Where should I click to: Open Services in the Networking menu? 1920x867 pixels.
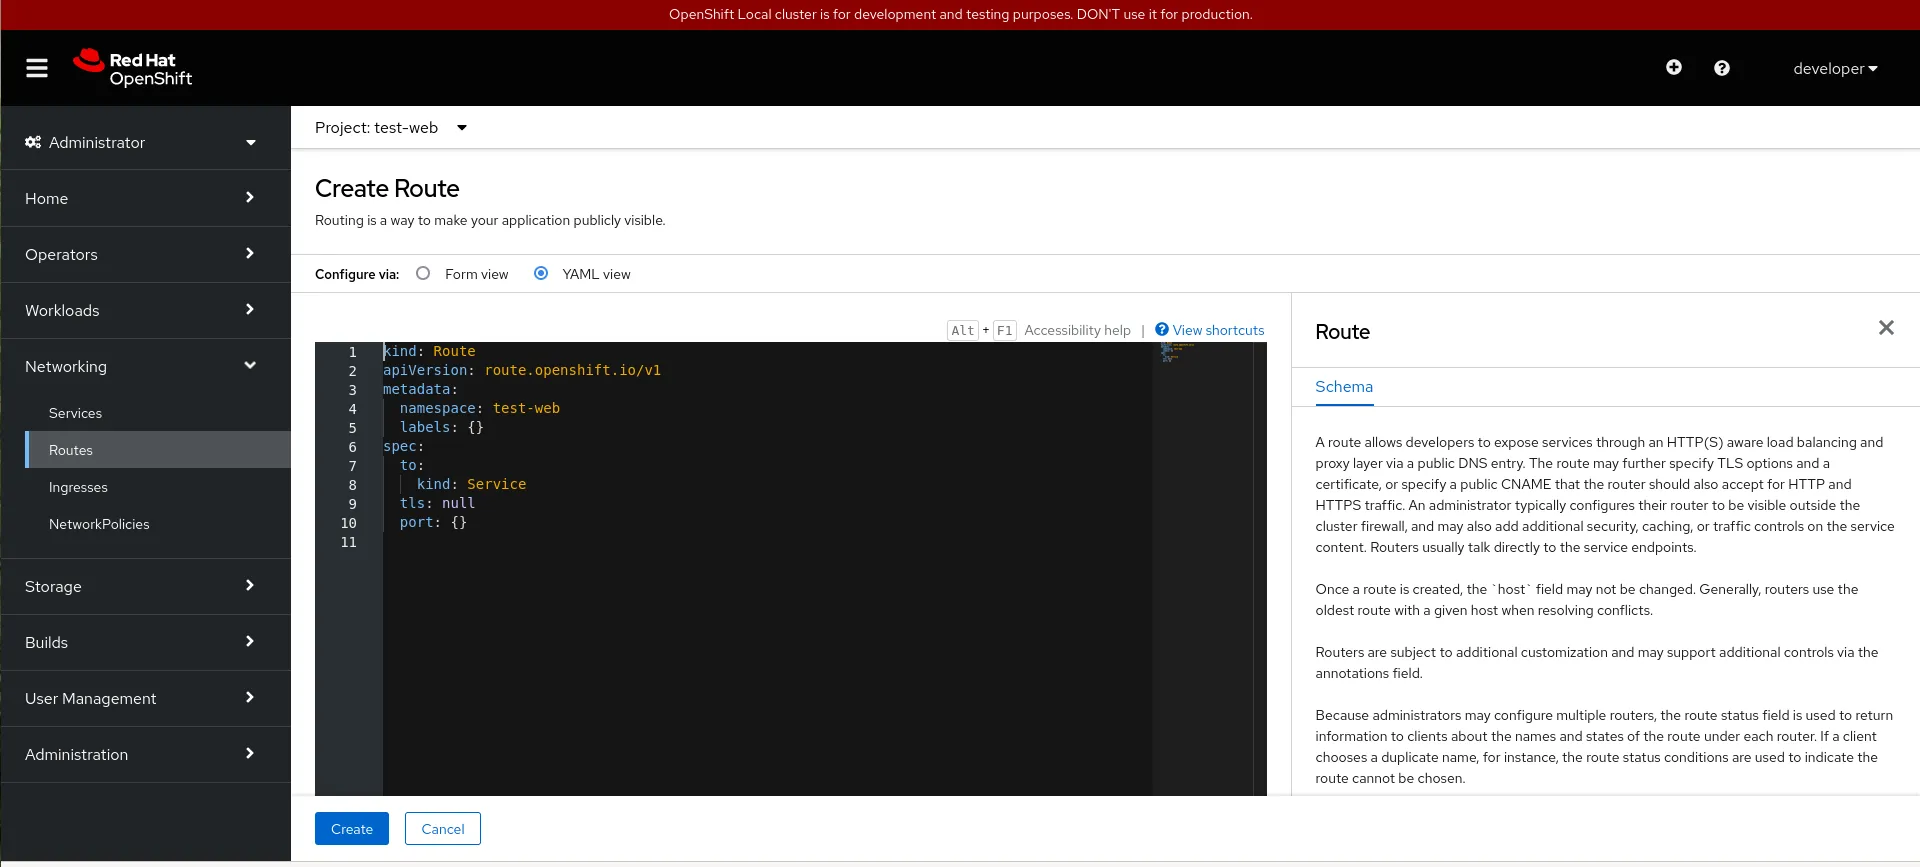(x=75, y=413)
